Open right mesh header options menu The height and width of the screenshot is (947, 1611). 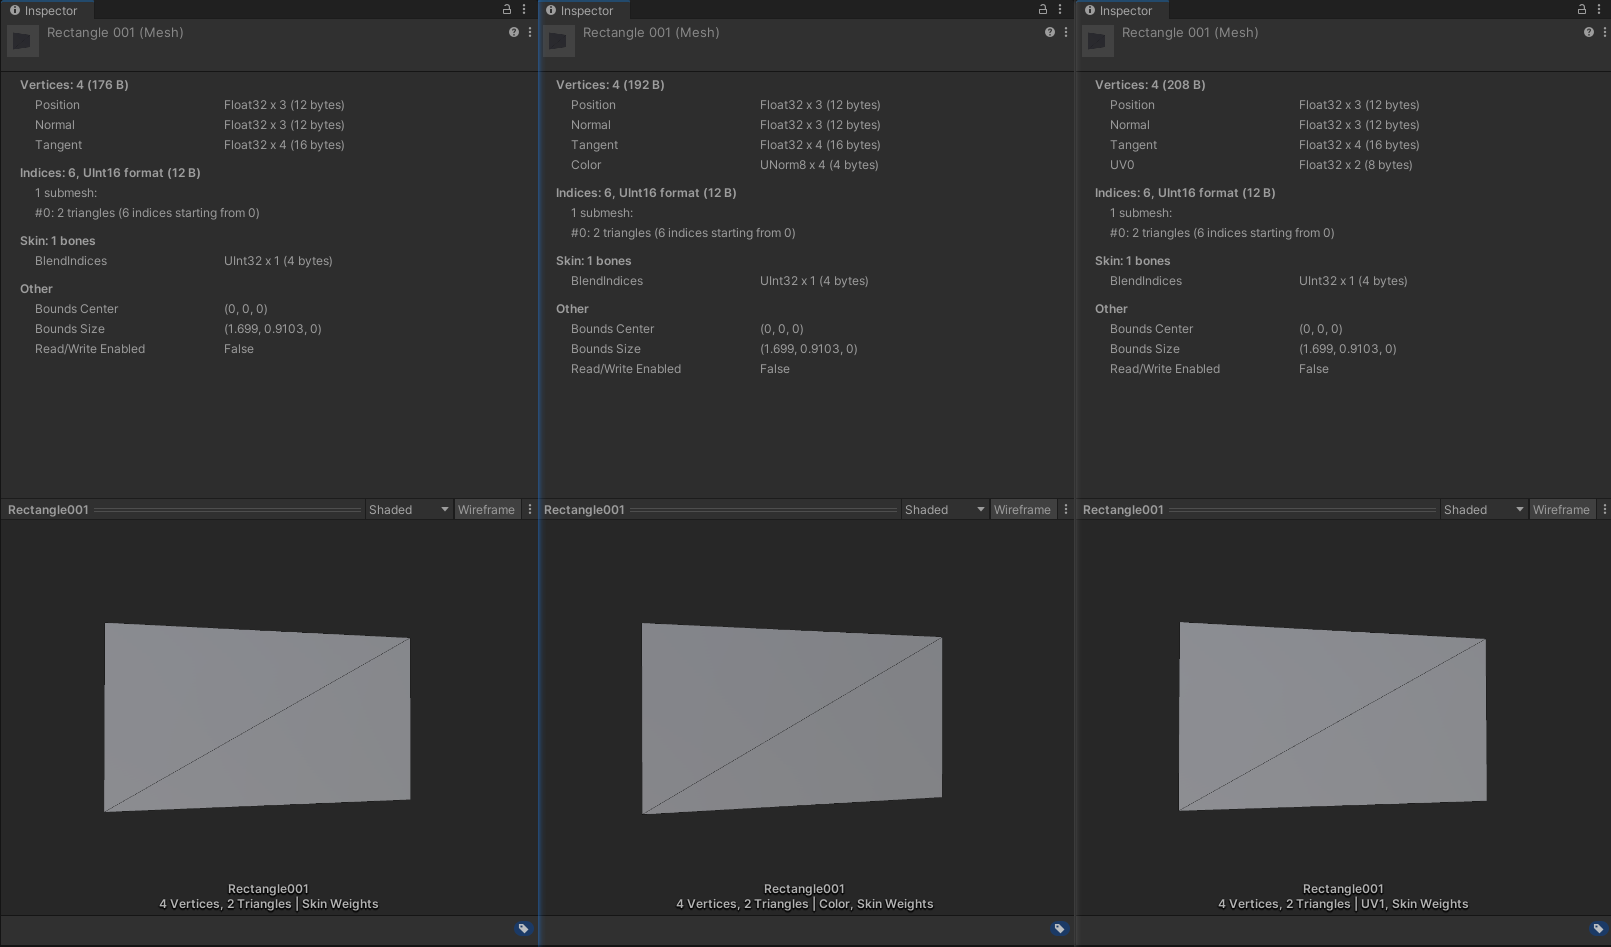1604,32
